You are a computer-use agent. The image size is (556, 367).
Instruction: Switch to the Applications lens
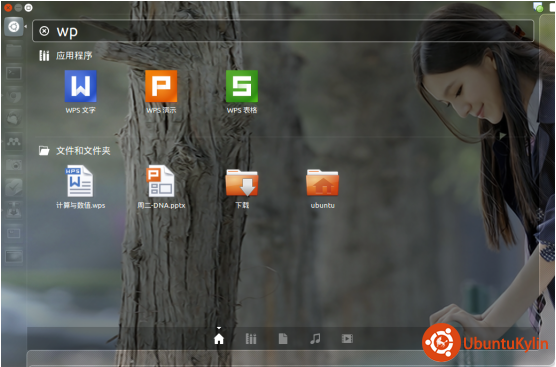[x=251, y=339]
